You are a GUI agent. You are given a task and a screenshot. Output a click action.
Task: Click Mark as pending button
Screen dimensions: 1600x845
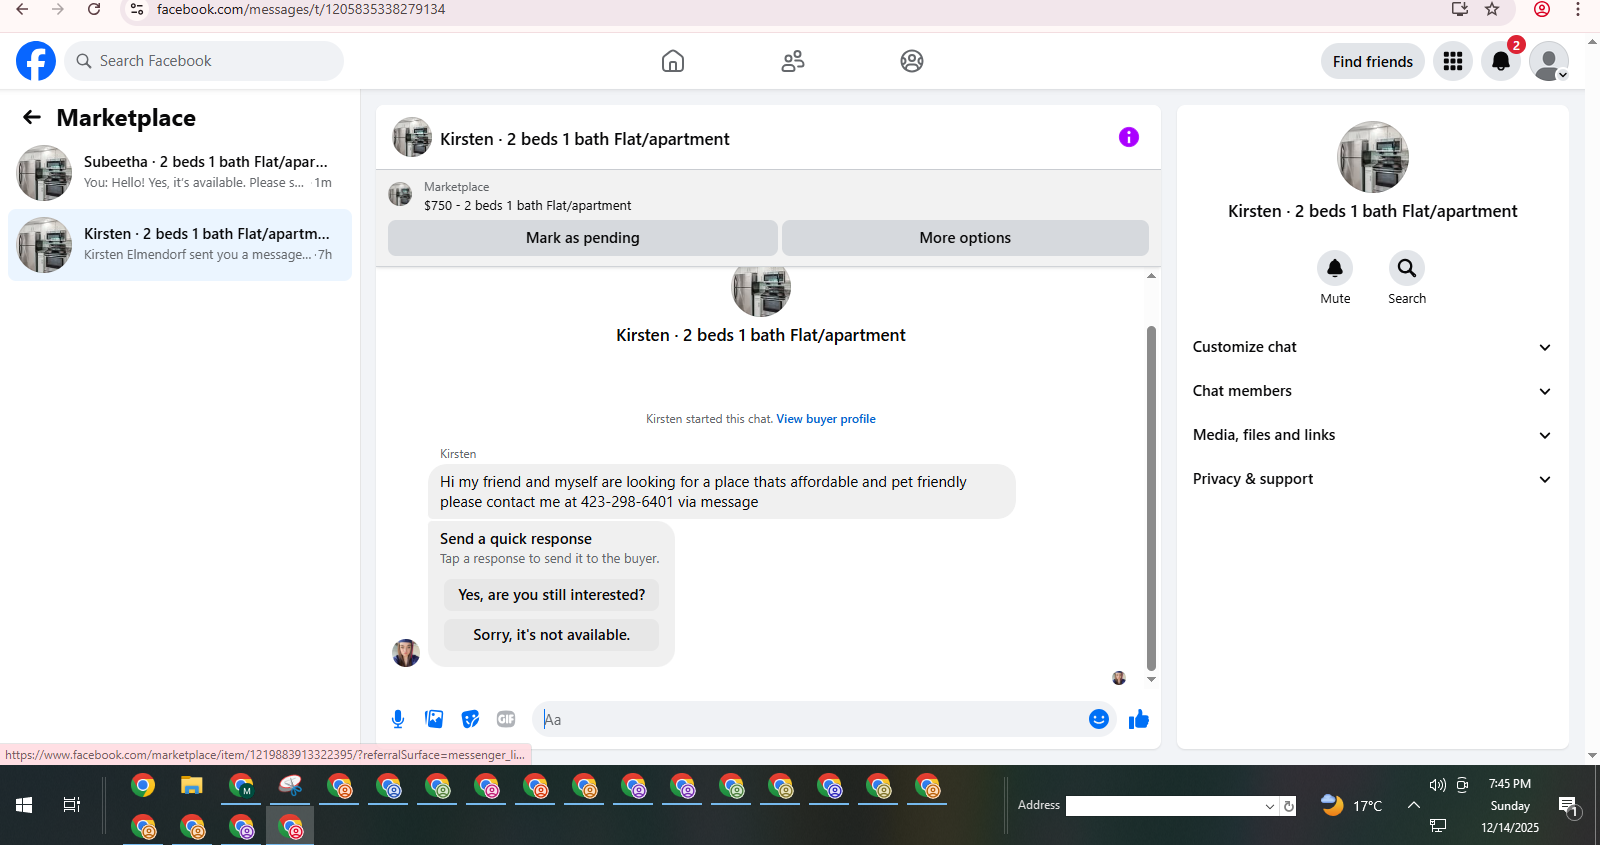click(583, 238)
